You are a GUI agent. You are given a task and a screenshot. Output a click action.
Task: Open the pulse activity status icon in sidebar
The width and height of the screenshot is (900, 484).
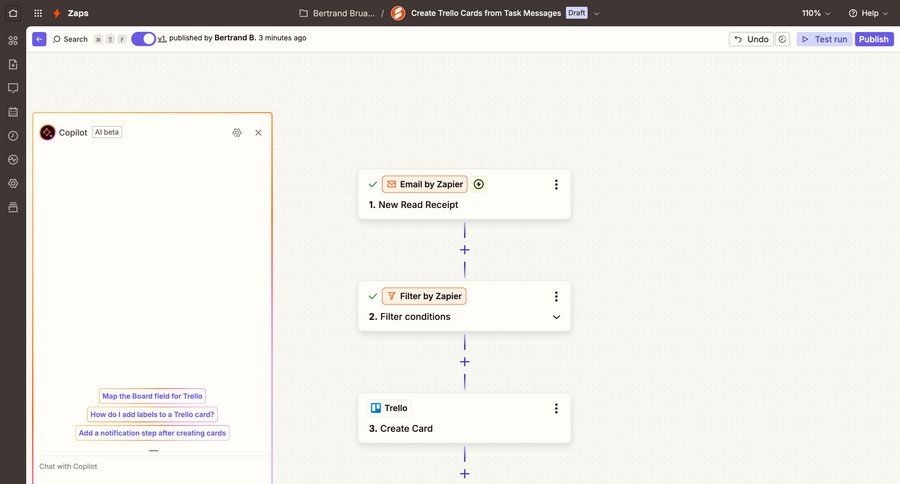pos(13,160)
